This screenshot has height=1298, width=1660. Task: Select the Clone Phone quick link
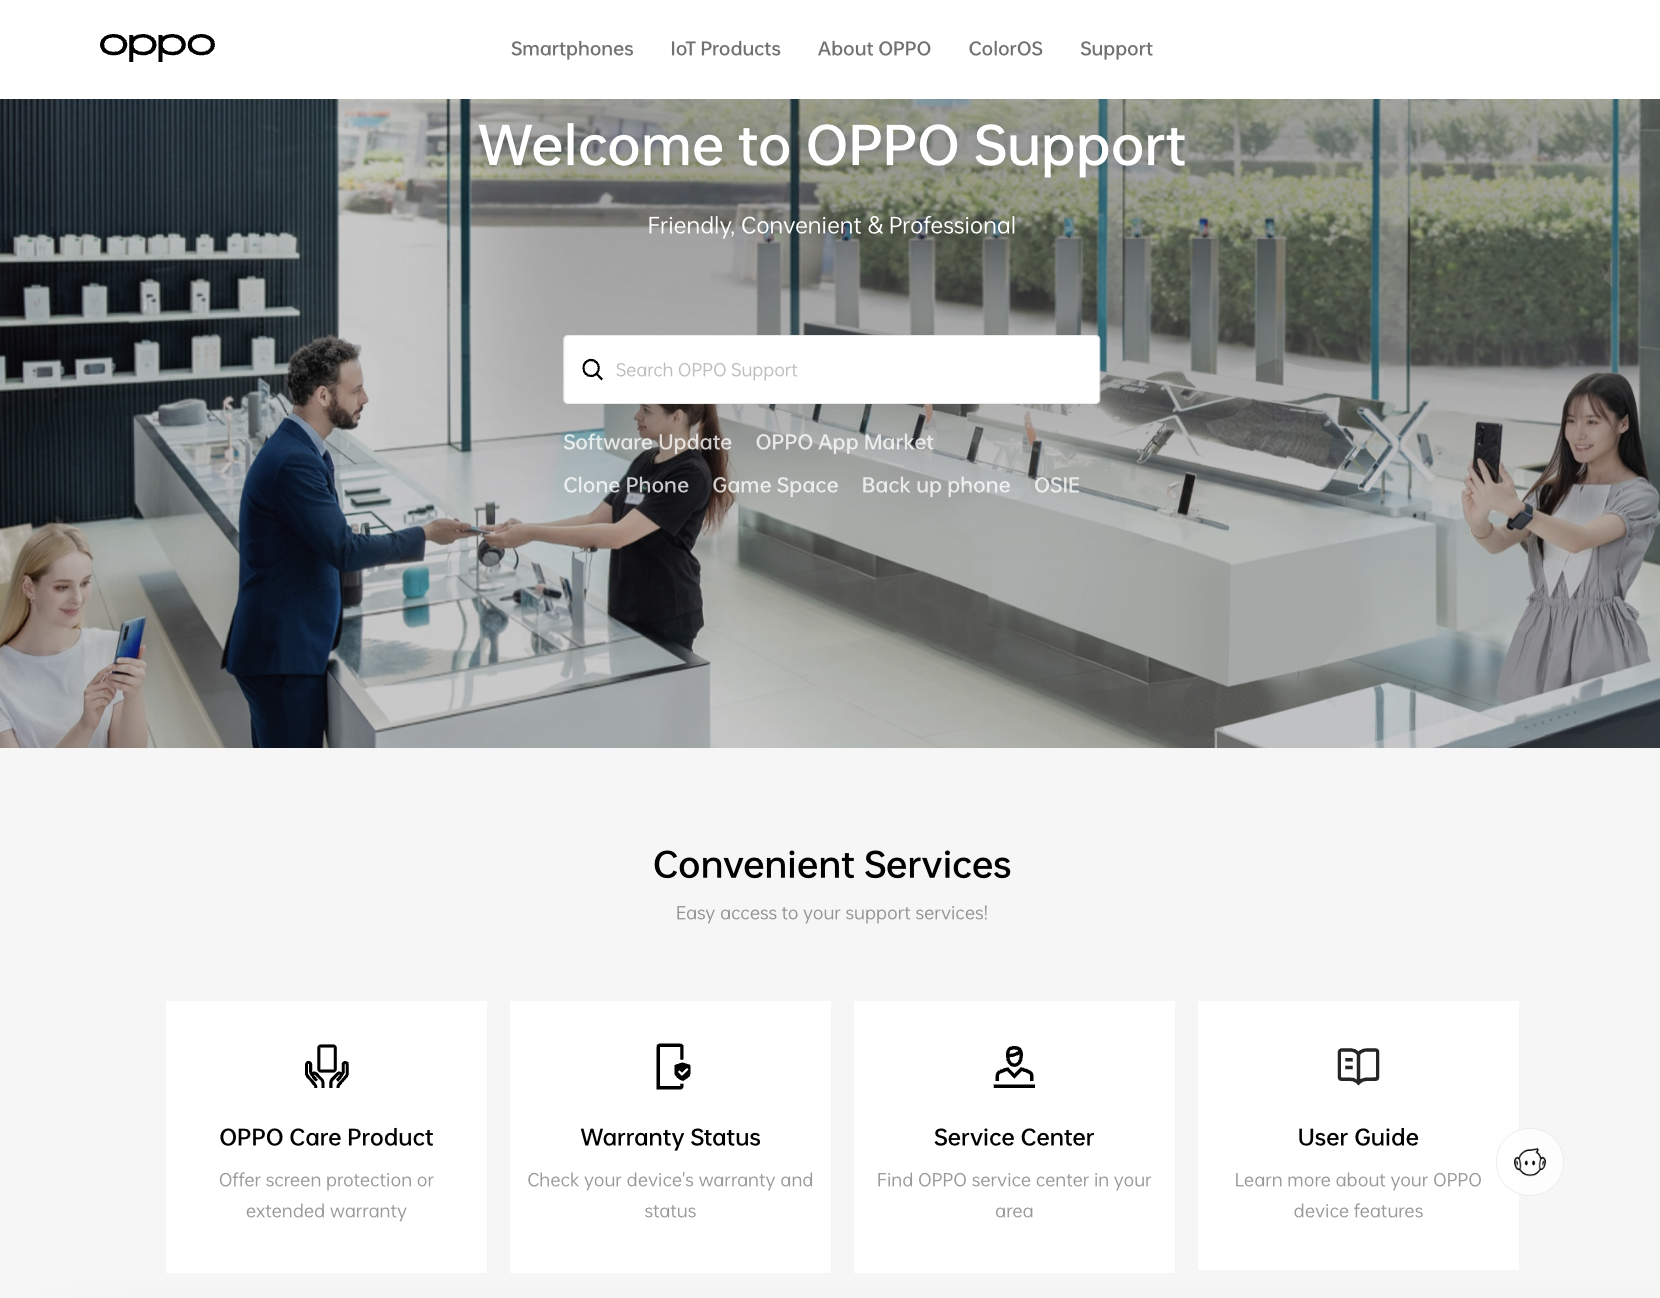[x=626, y=485]
